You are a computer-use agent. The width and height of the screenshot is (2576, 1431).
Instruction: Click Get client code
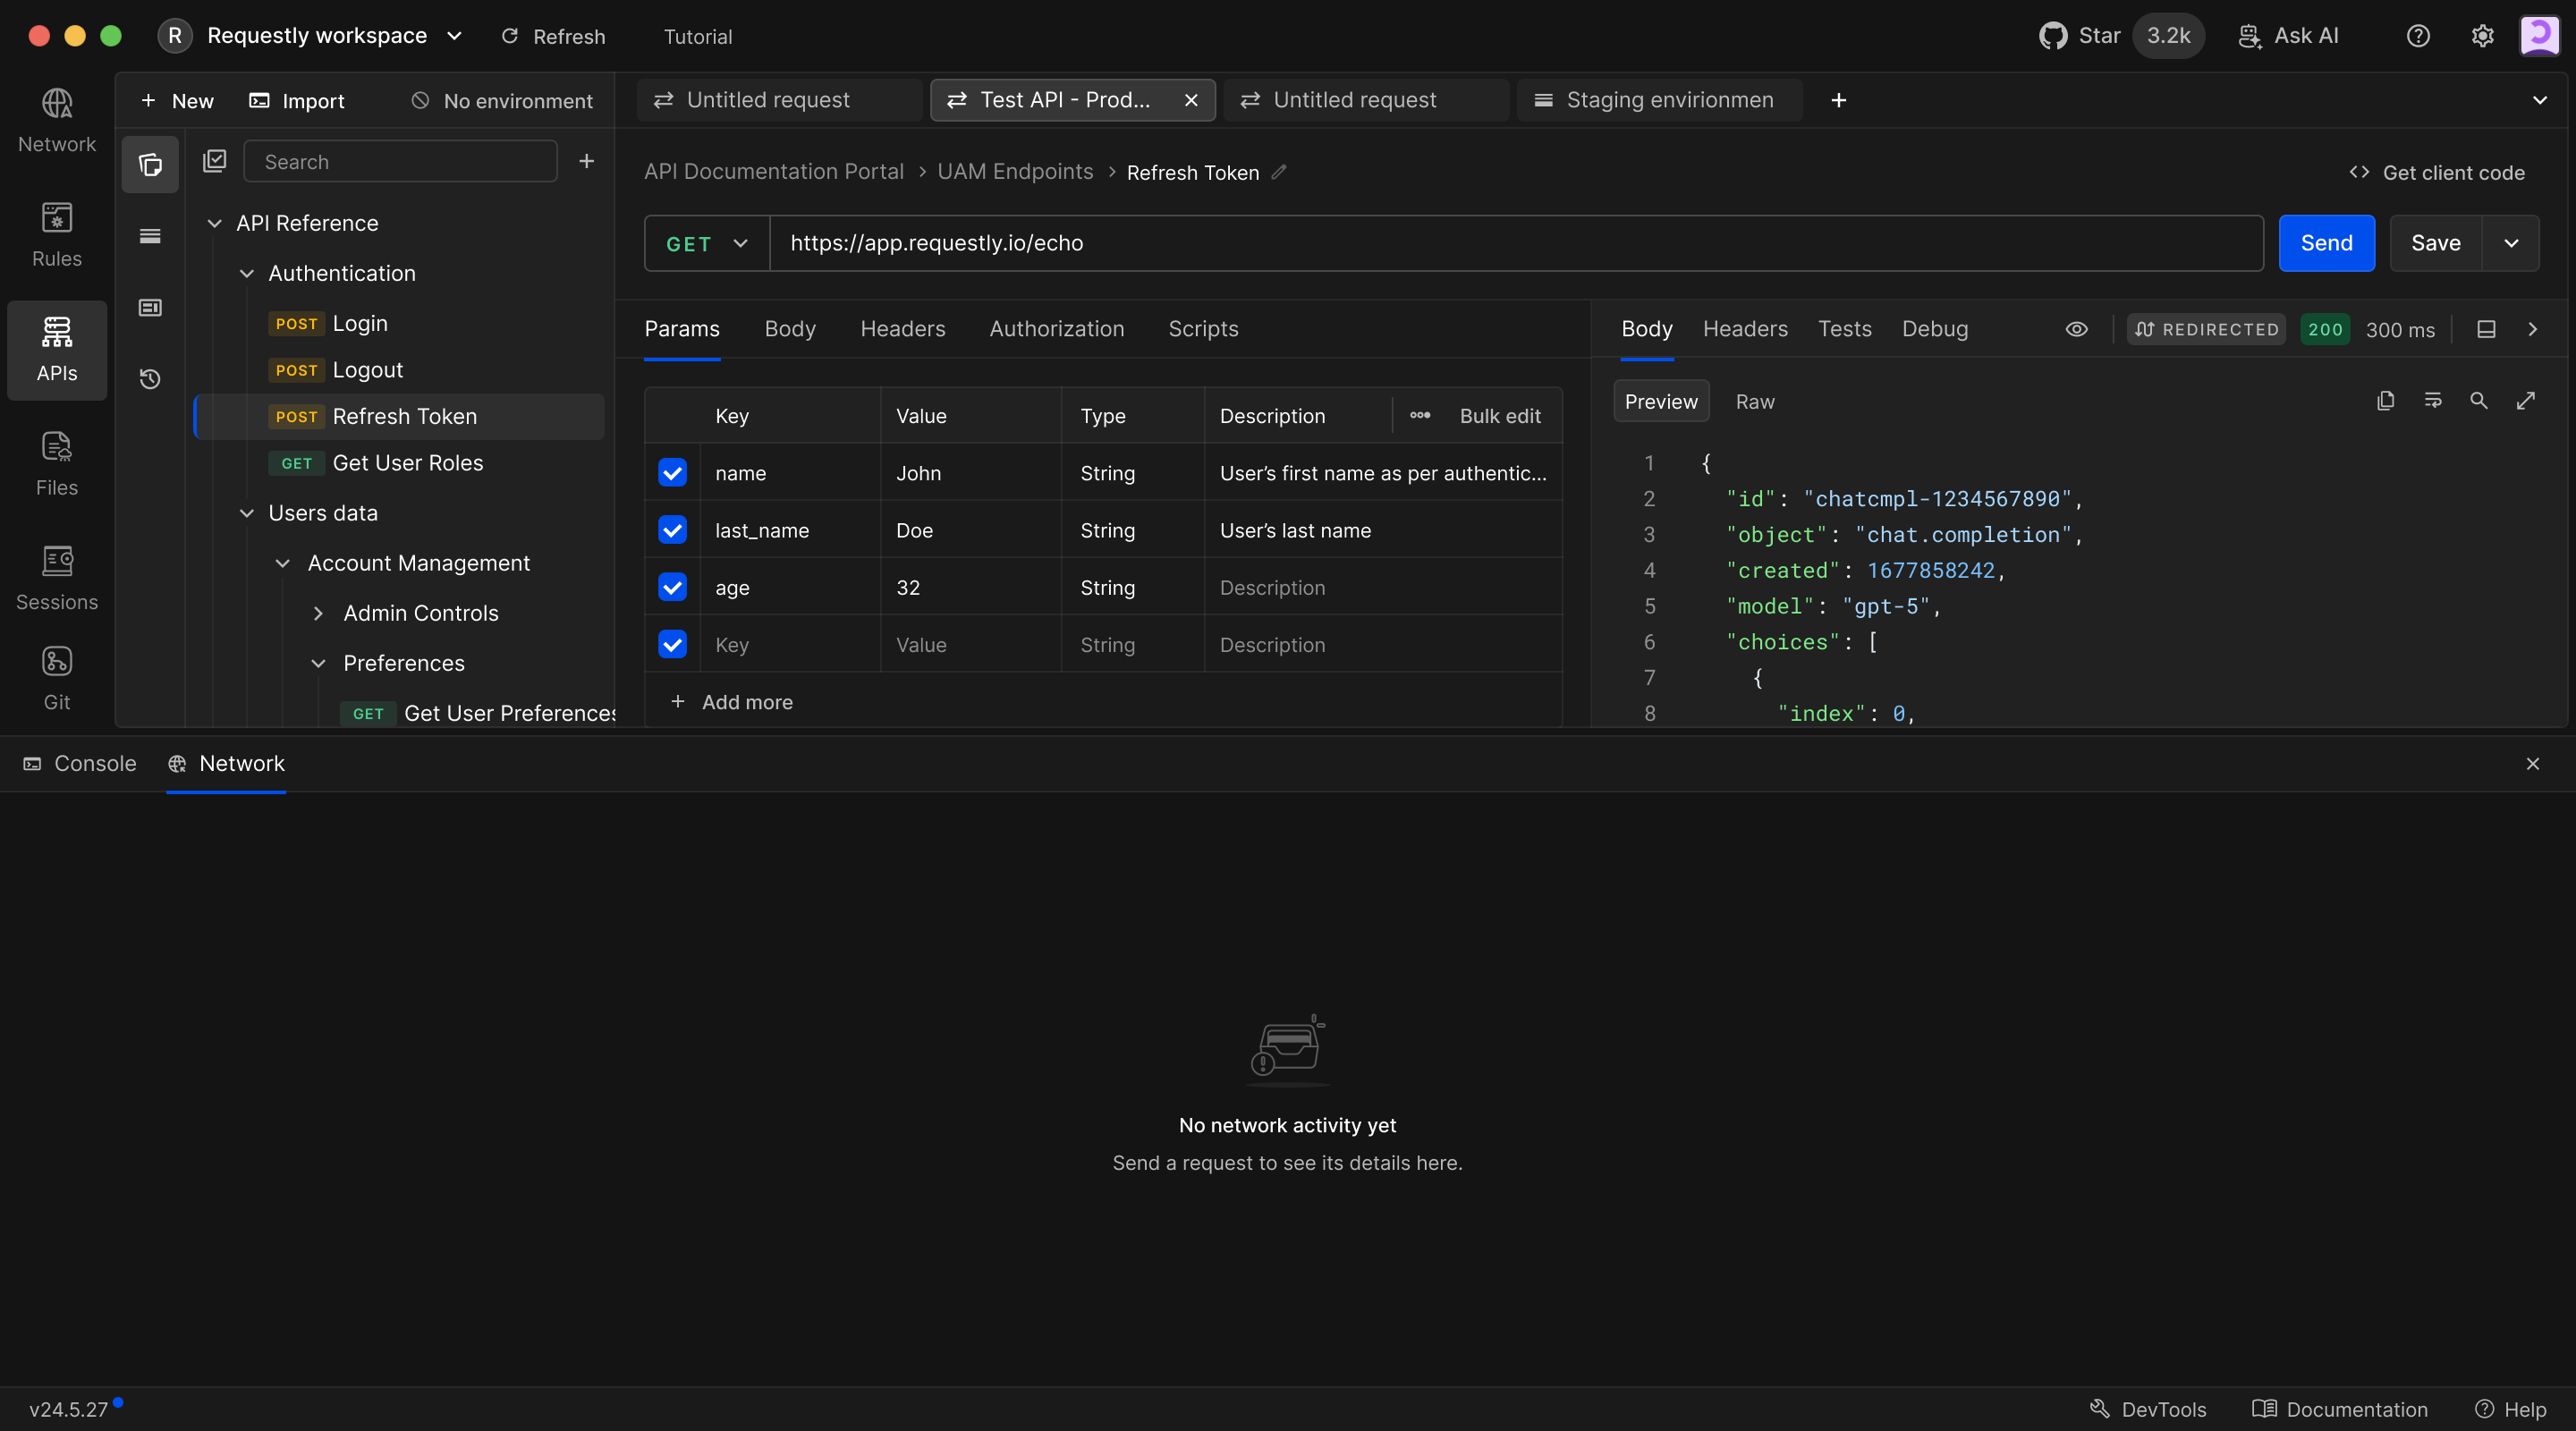pos(2437,172)
